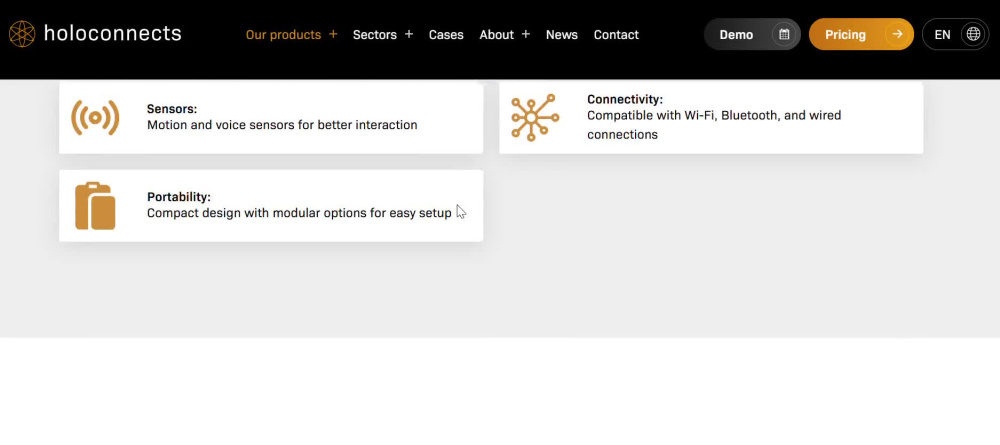Expand the plus next to About

(526, 34)
